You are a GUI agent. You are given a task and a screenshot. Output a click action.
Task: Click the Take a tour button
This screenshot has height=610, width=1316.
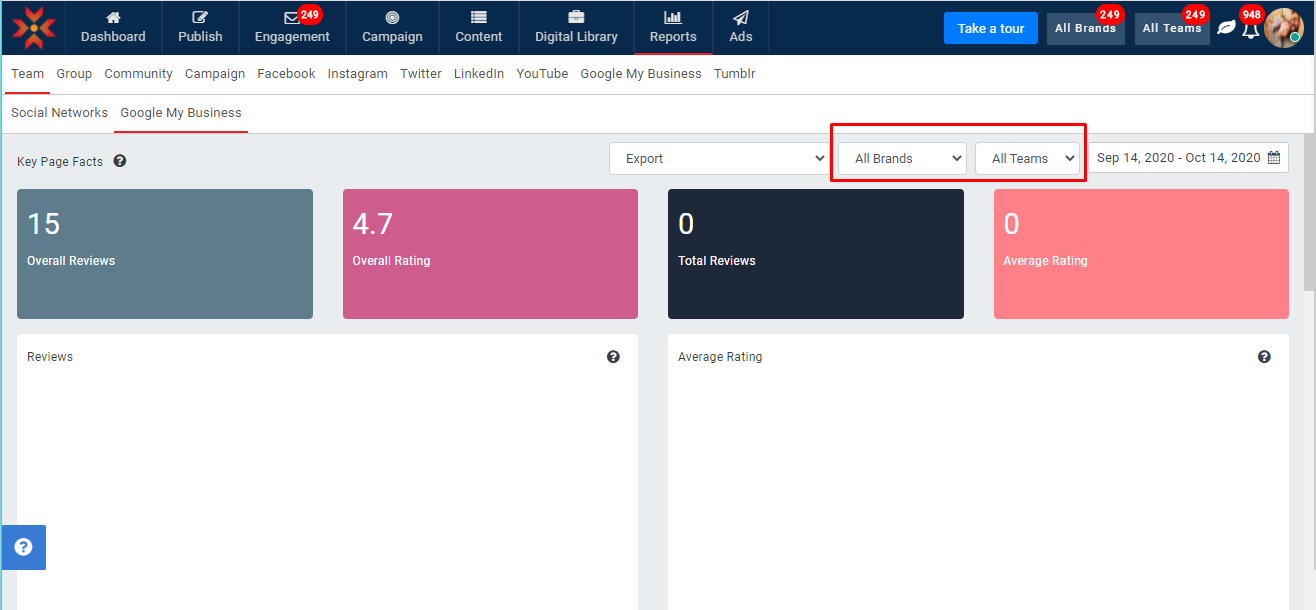pos(990,28)
